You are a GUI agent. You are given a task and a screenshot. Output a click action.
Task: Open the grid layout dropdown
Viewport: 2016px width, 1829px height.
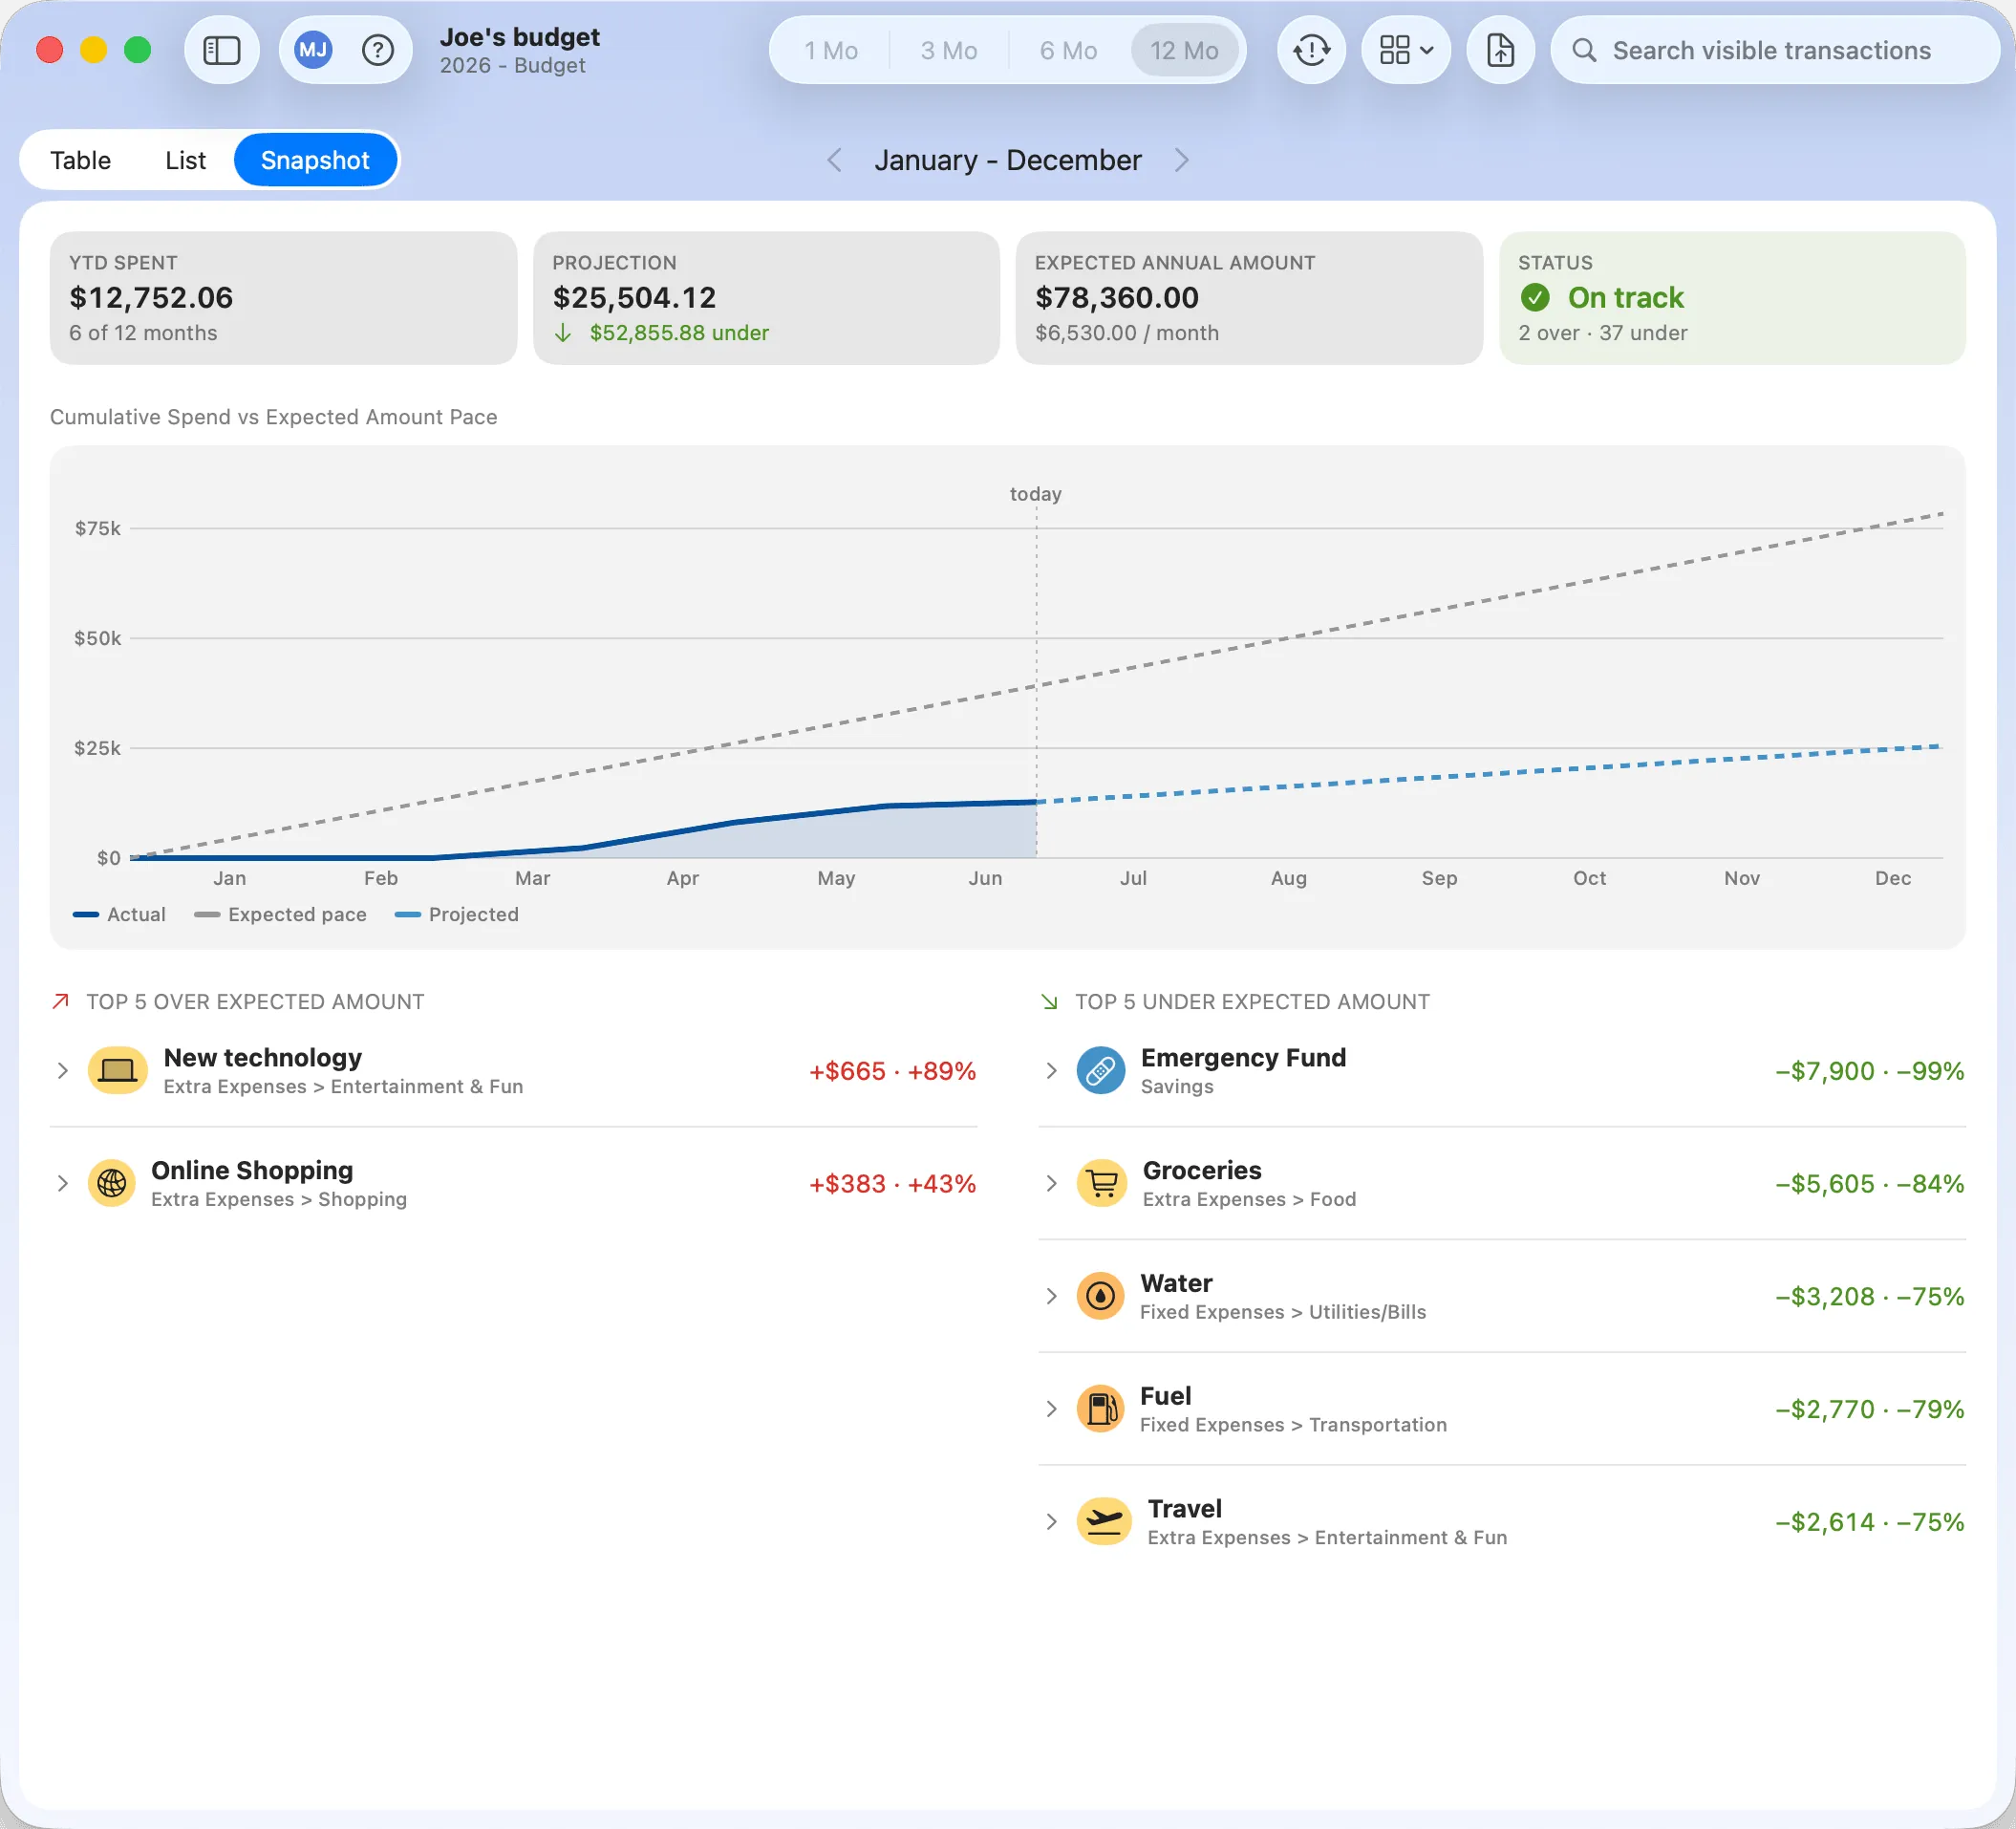[x=1406, y=50]
